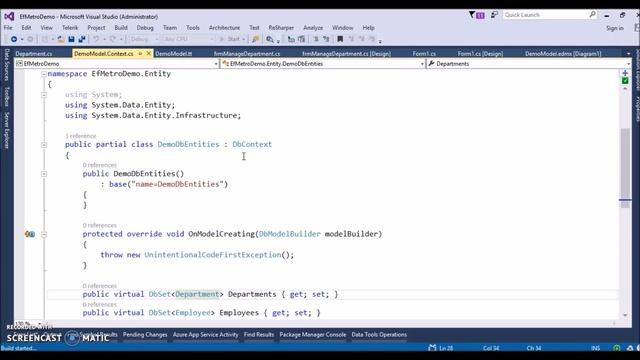Click the comment-out lines toolbar icon
Screen dimensions: 640x360
[316, 39]
